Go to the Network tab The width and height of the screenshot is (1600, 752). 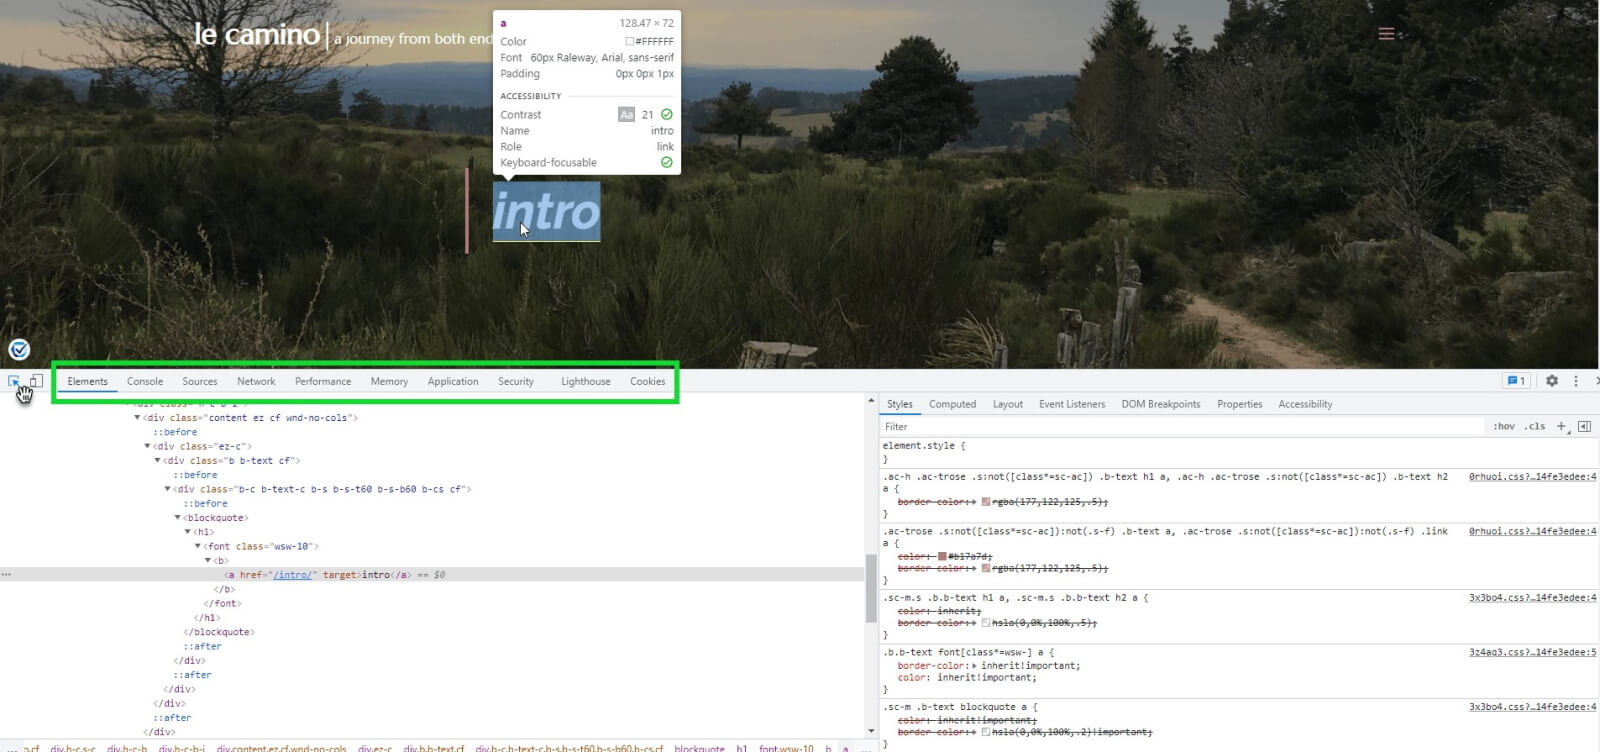point(256,381)
